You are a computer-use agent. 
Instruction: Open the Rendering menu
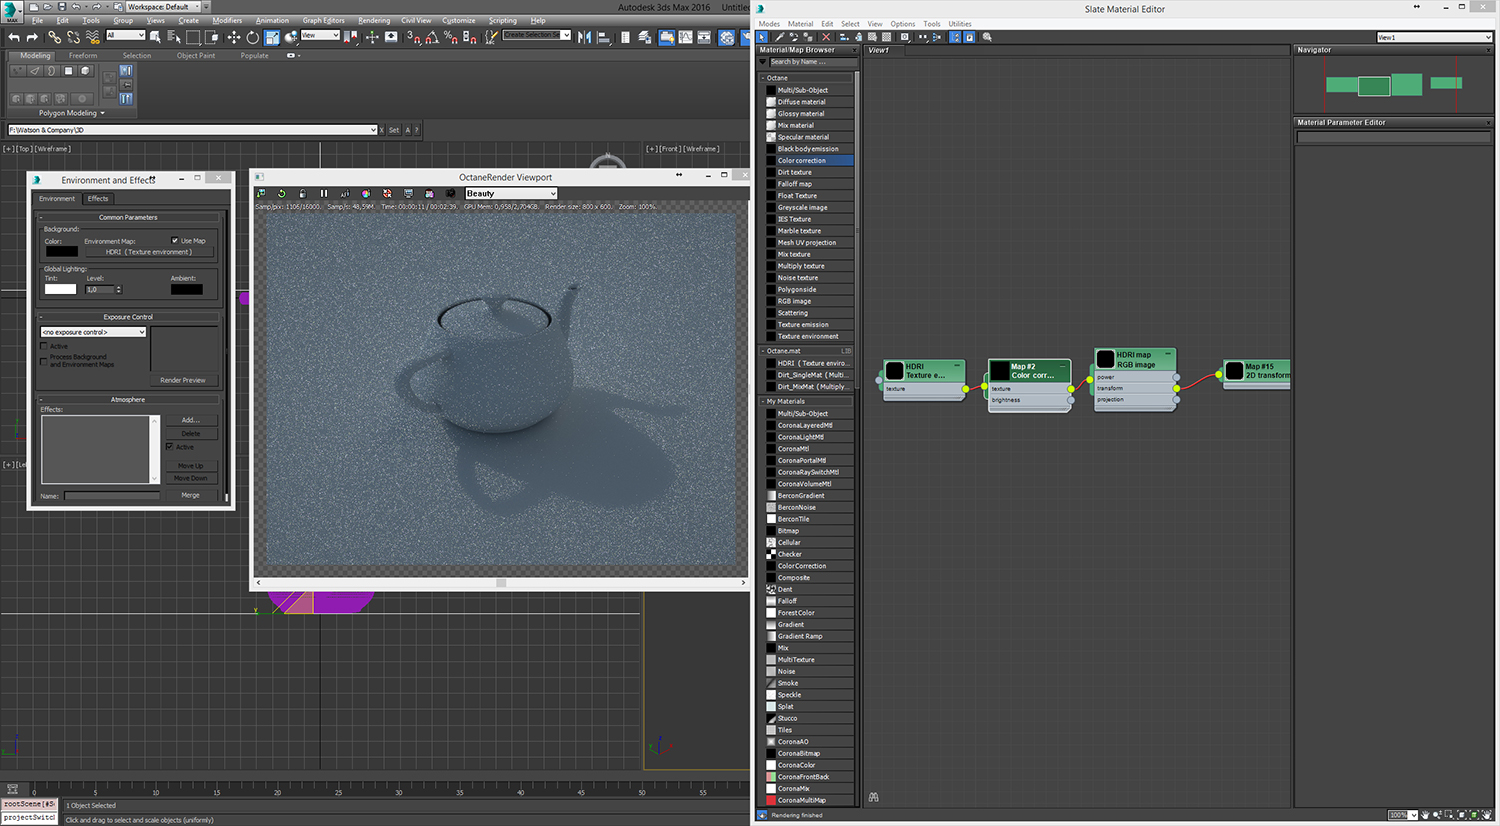pyautogui.click(x=374, y=20)
